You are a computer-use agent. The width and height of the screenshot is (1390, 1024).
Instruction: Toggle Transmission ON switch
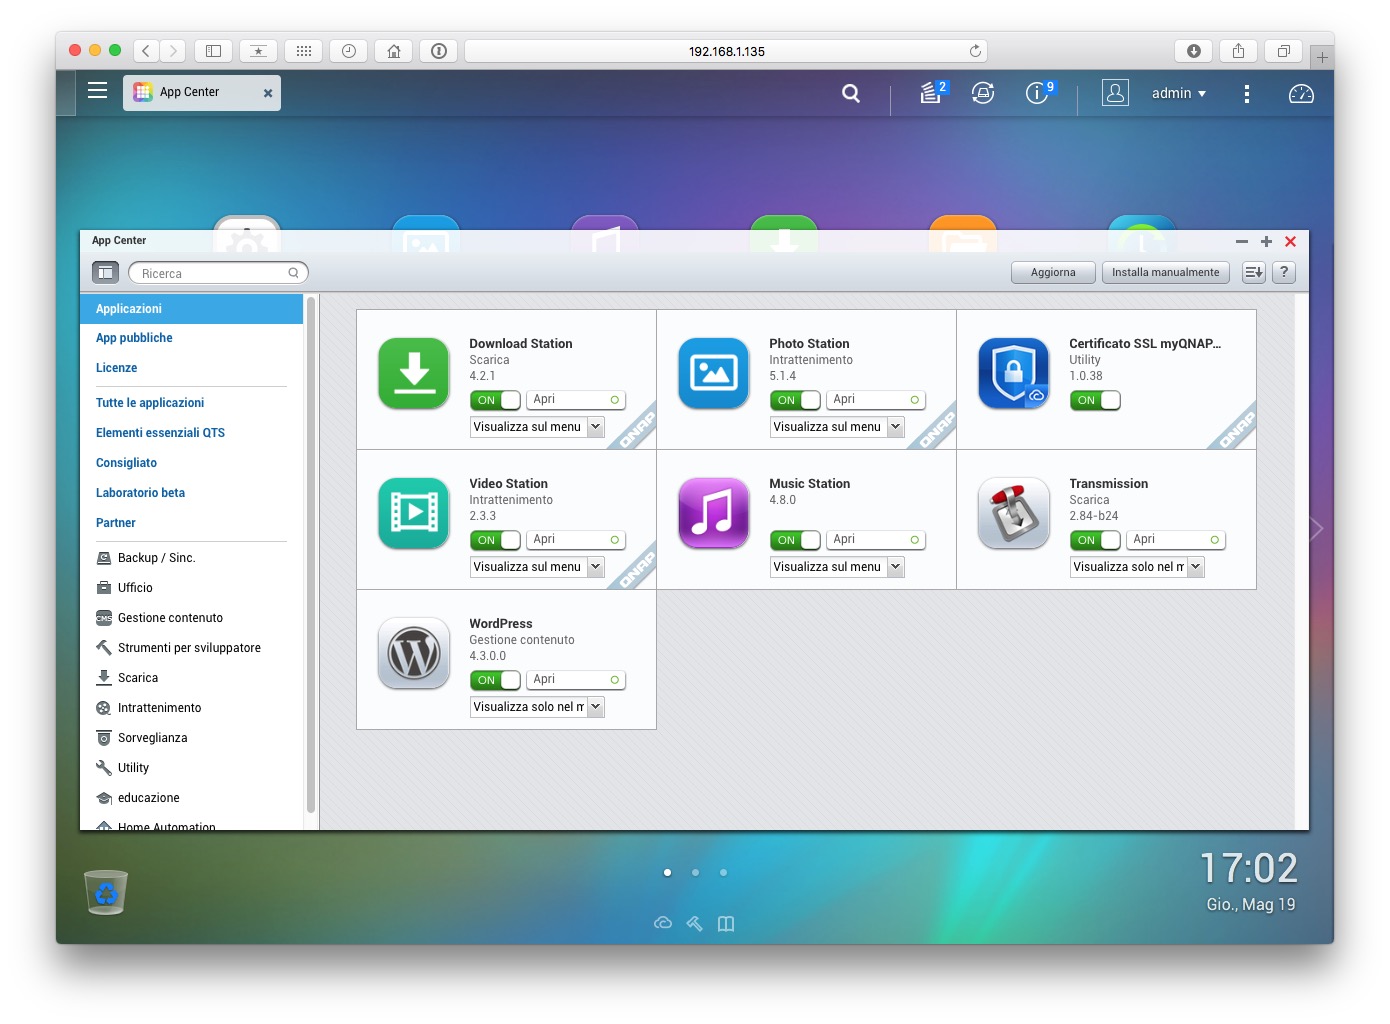tap(1096, 540)
